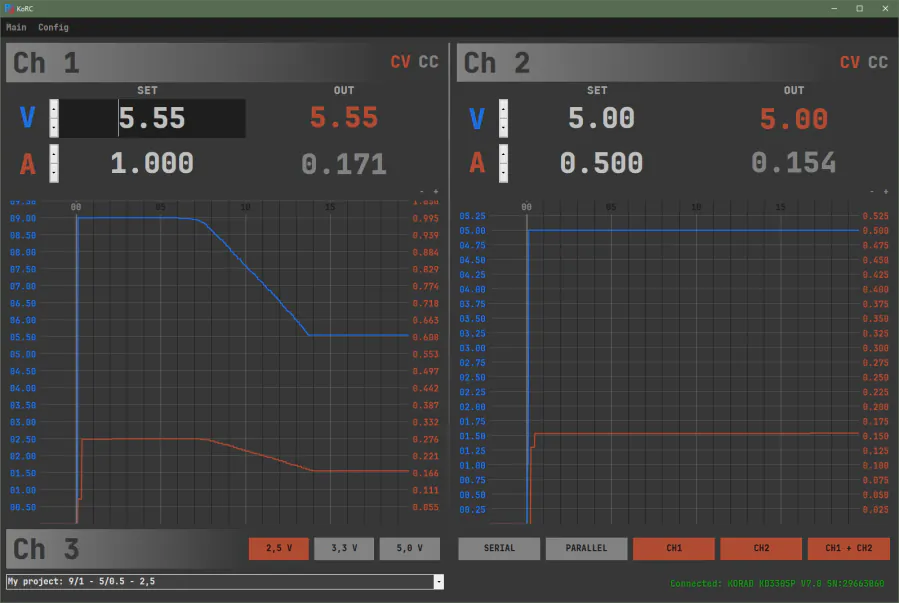Open the Main menu
Screen dimensions: 899x603
coord(16,27)
